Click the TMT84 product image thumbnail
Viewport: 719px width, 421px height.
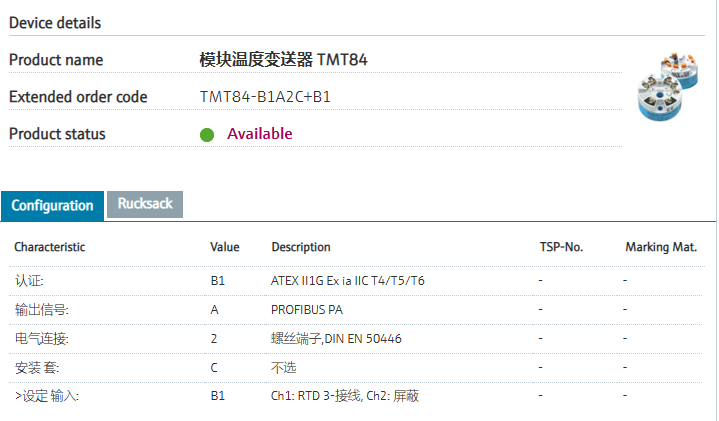point(667,86)
